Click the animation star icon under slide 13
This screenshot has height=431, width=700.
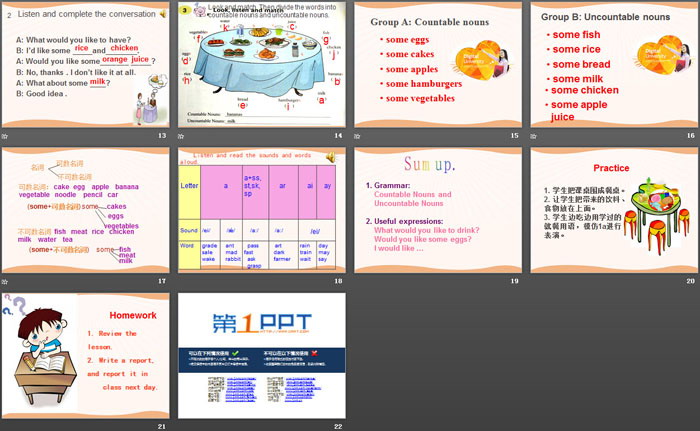5,136
